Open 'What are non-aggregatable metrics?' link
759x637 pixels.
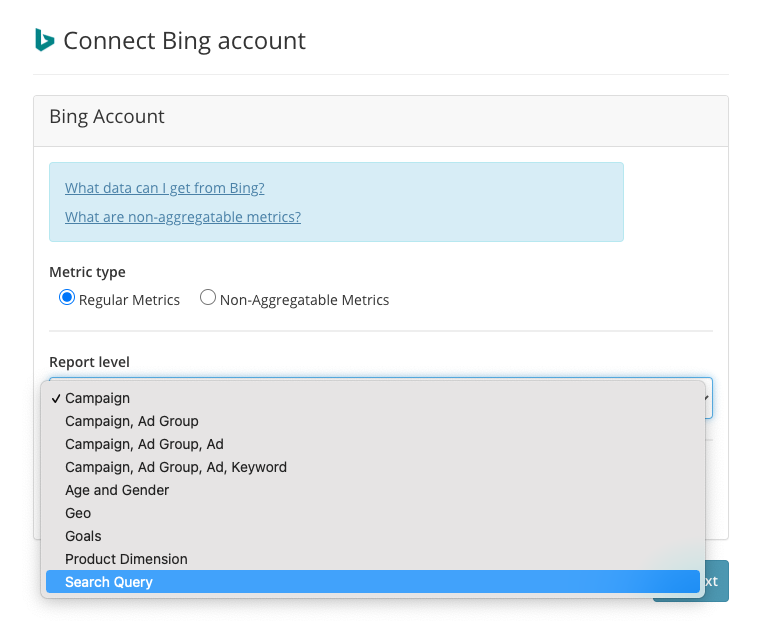point(182,217)
